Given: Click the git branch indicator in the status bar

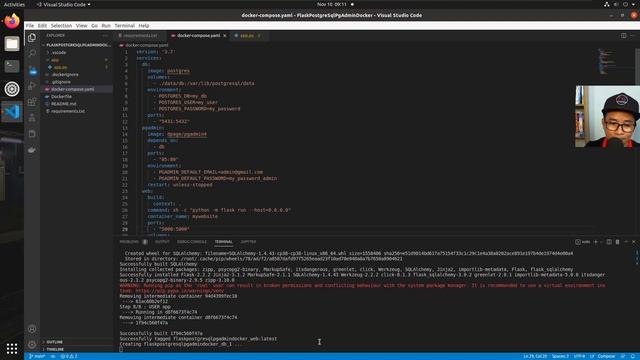Looking at the screenshot, I should pos(37,356).
